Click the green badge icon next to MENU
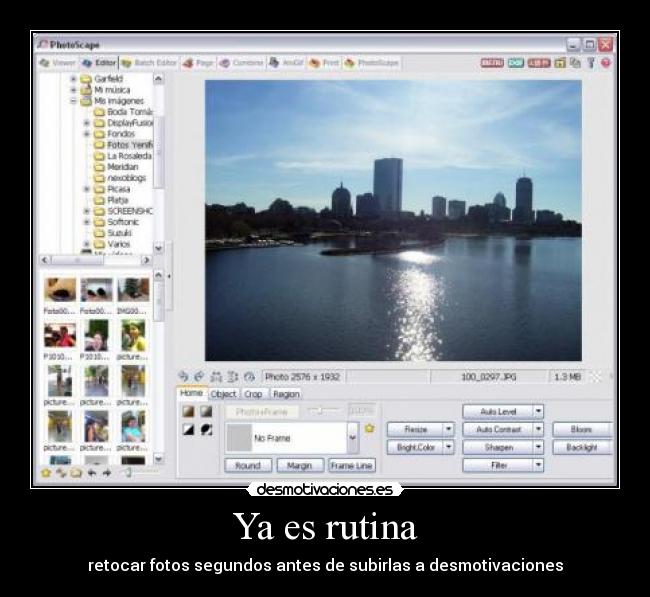The image size is (650, 597). [516, 63]
